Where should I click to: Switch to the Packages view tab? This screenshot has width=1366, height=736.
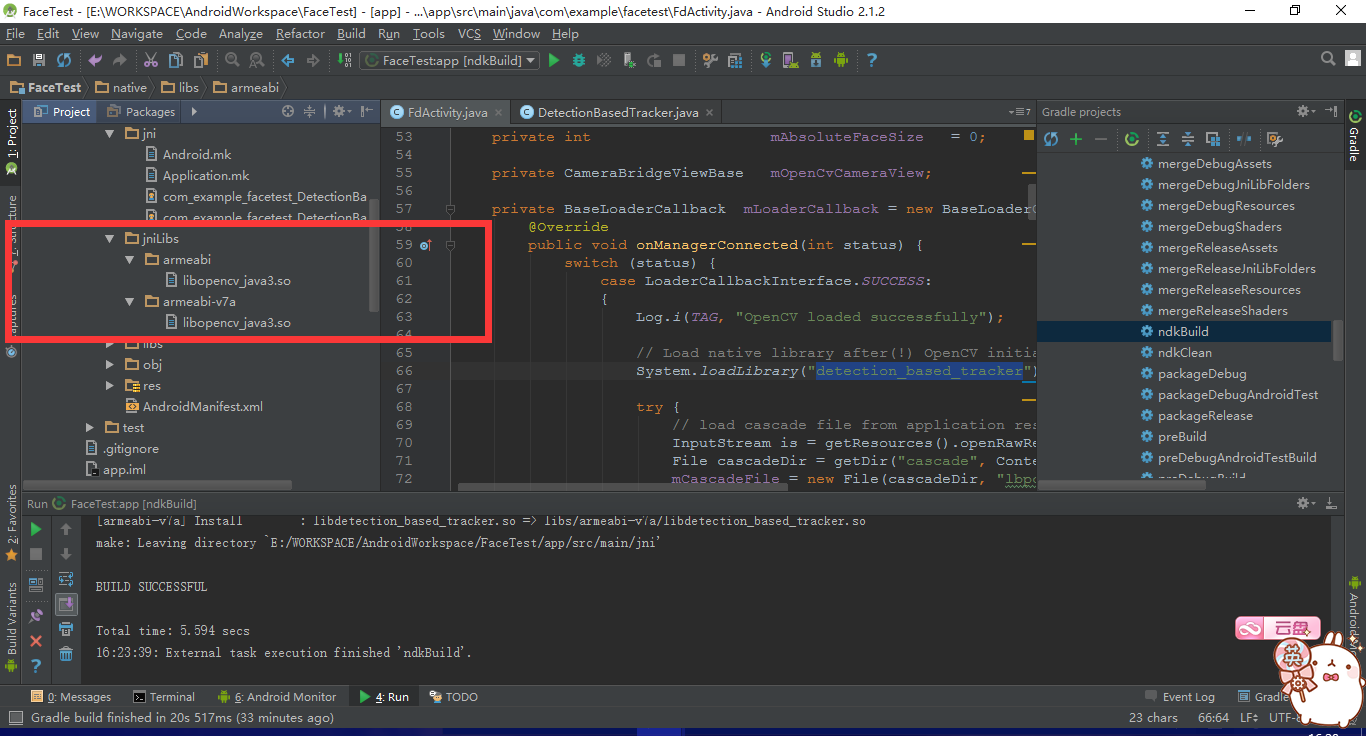pos(141,112)
